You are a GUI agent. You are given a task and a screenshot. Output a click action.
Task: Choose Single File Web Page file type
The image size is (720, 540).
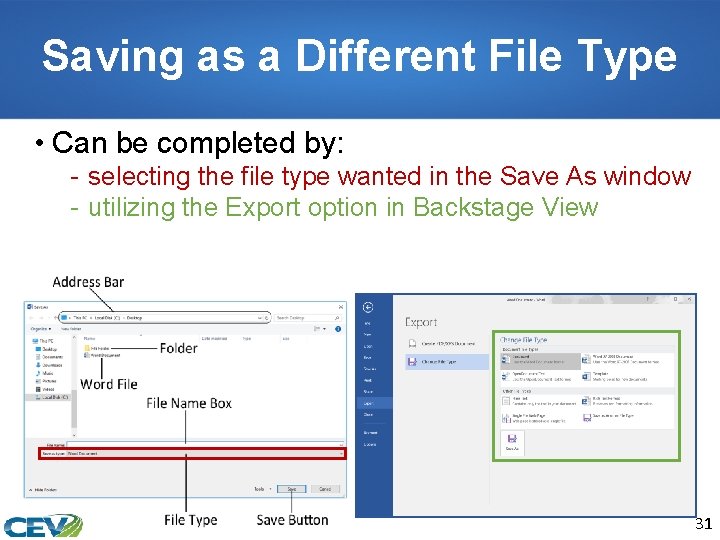pos(540,418)
